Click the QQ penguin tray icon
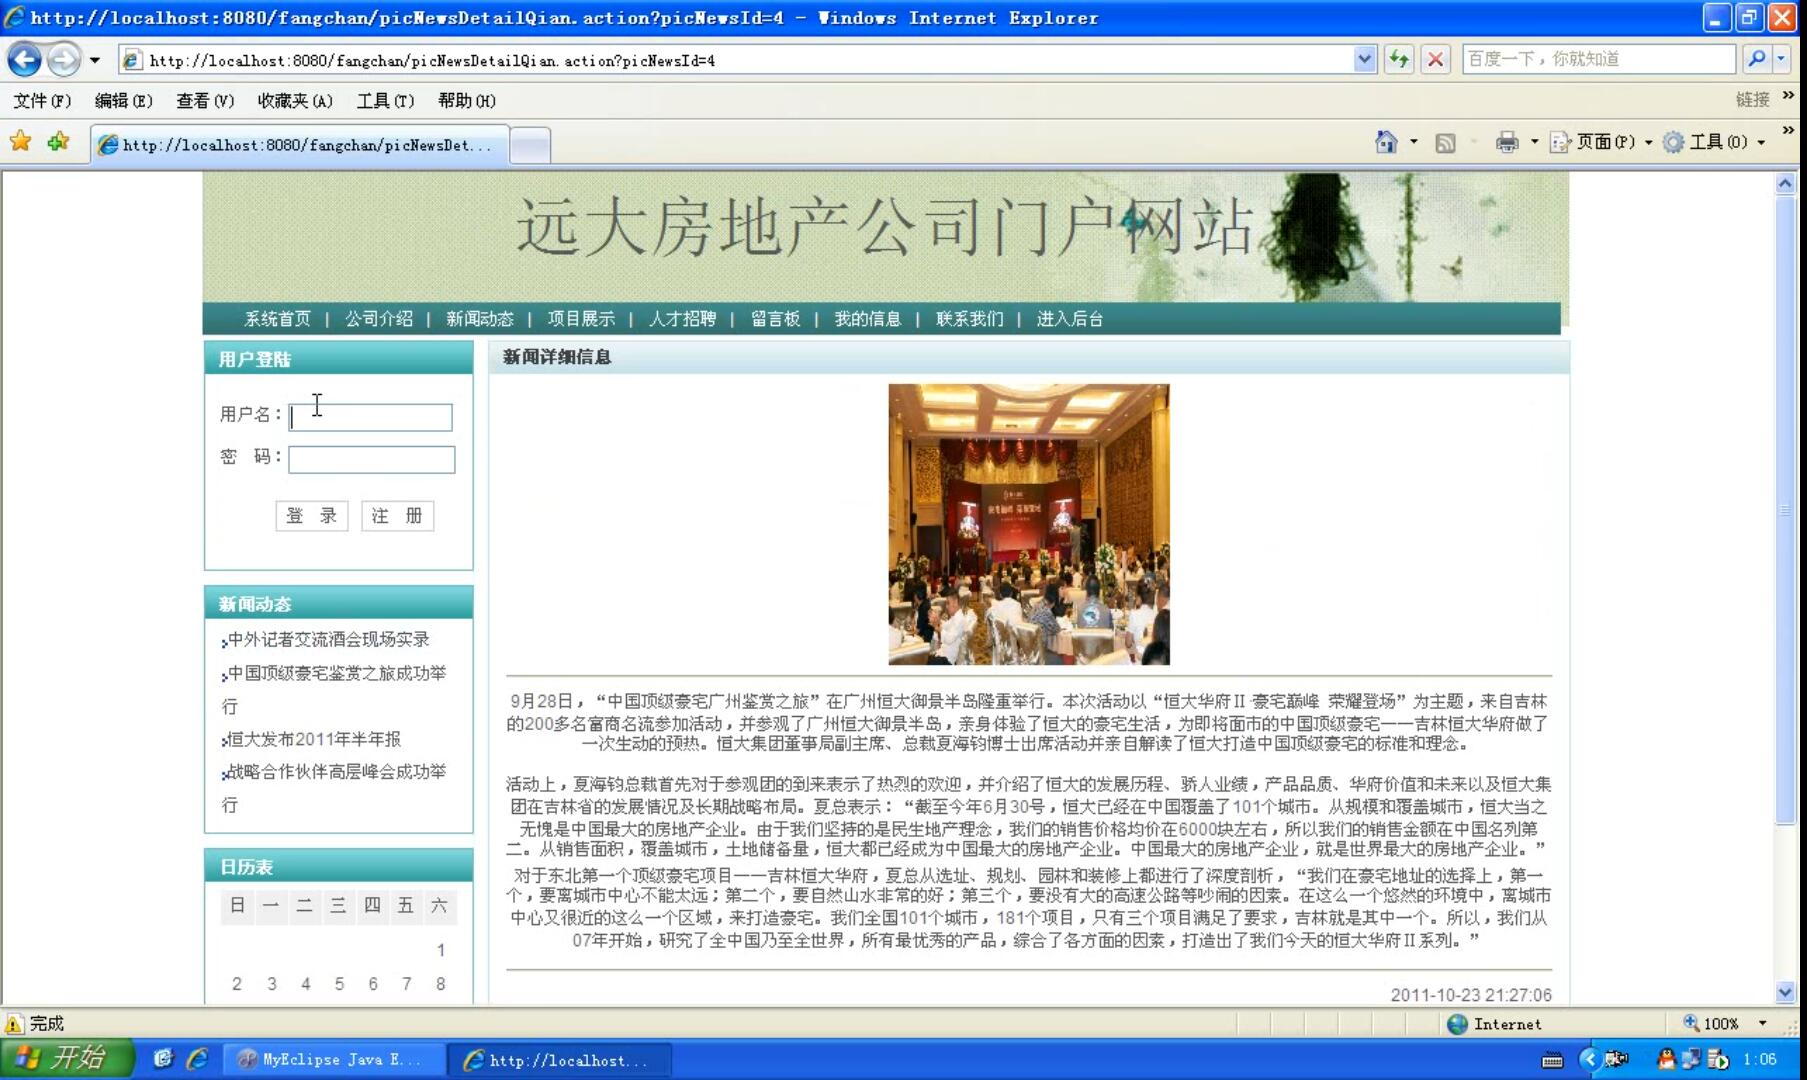This screenshot has width=1807, height=1080. point(1666,1059)
